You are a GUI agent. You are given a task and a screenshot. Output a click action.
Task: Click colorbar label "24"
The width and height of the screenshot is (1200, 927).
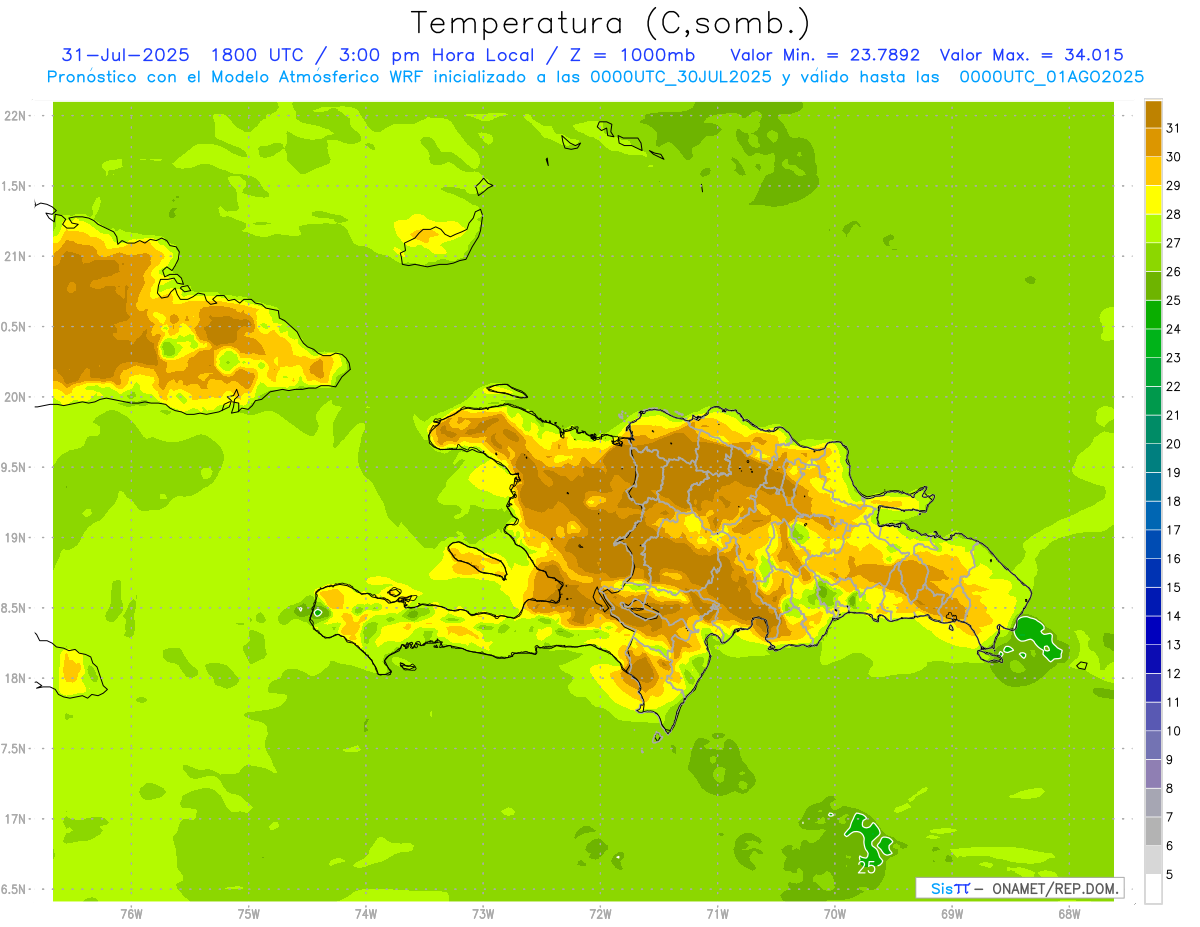tap(1173, 329)
